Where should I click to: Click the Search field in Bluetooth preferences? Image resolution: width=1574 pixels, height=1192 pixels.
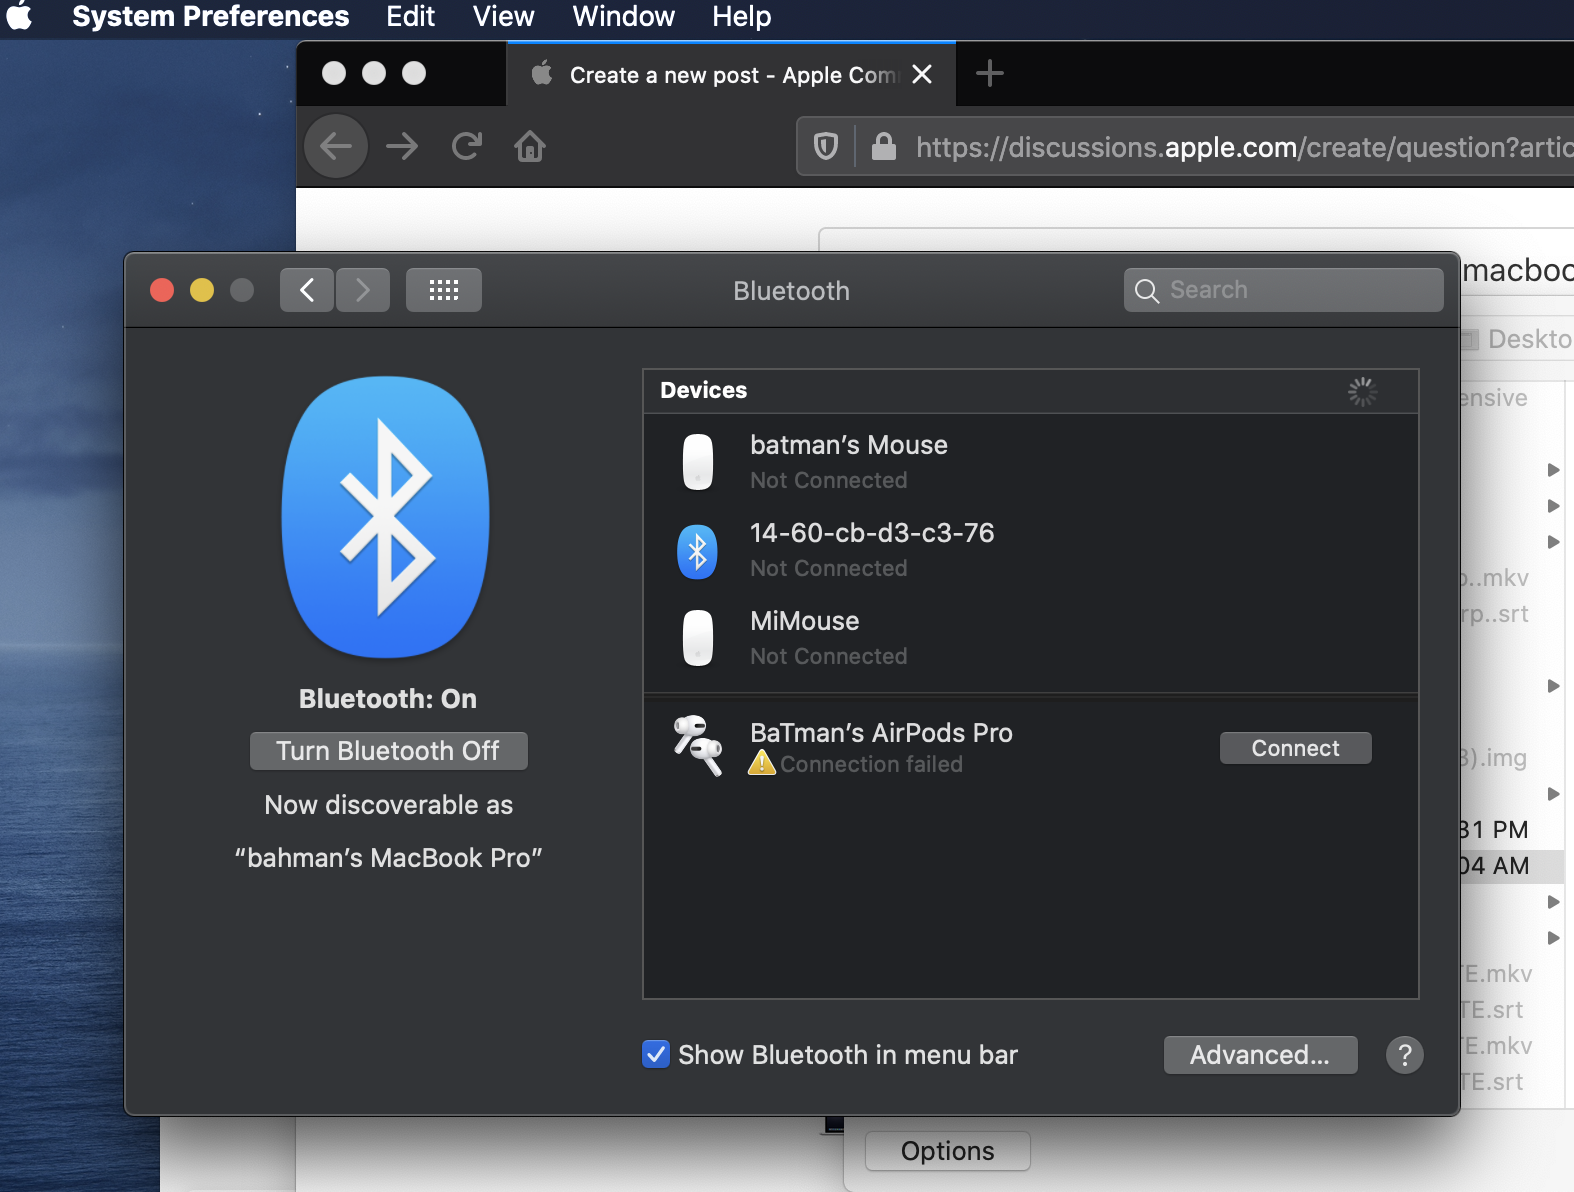1283,290
